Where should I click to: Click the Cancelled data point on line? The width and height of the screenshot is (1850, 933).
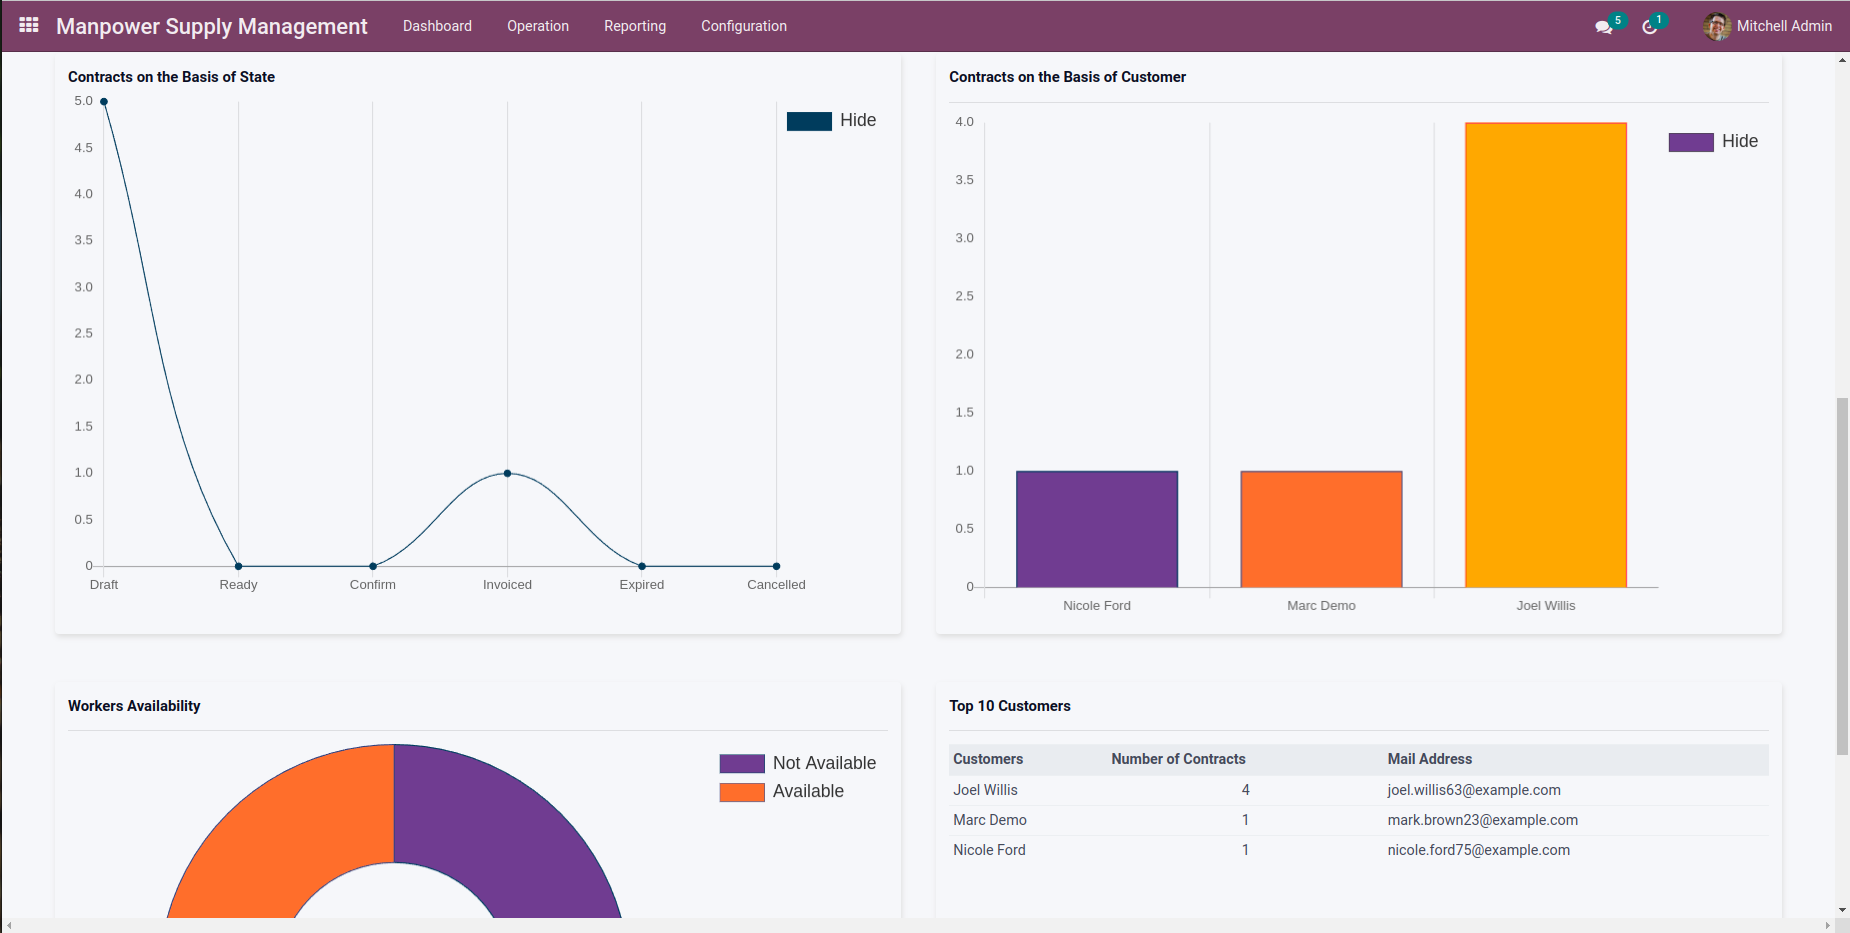coord(776,566)
